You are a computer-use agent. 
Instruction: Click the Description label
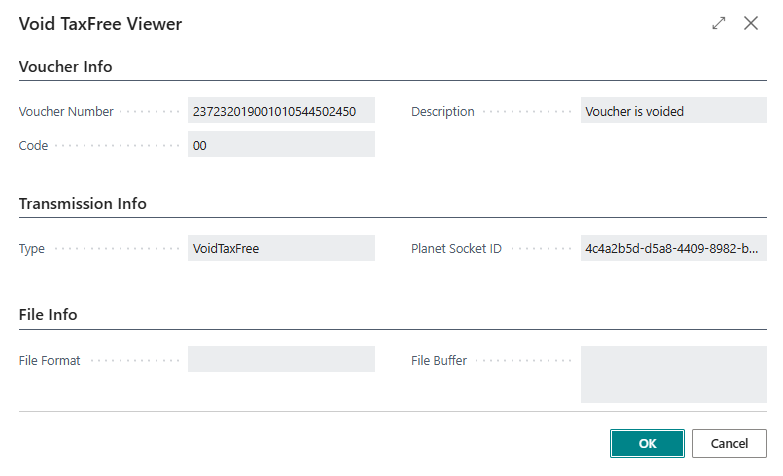[442, 112]
